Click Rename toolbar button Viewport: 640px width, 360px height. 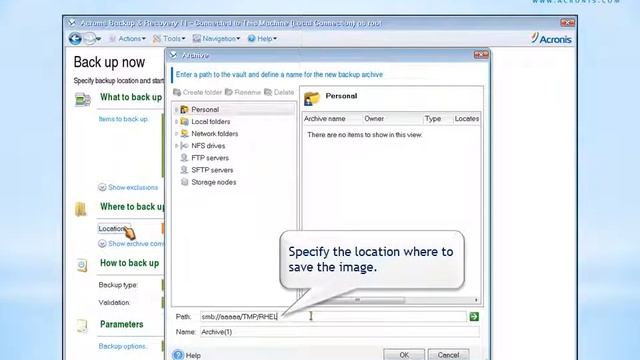coord(243,92)
